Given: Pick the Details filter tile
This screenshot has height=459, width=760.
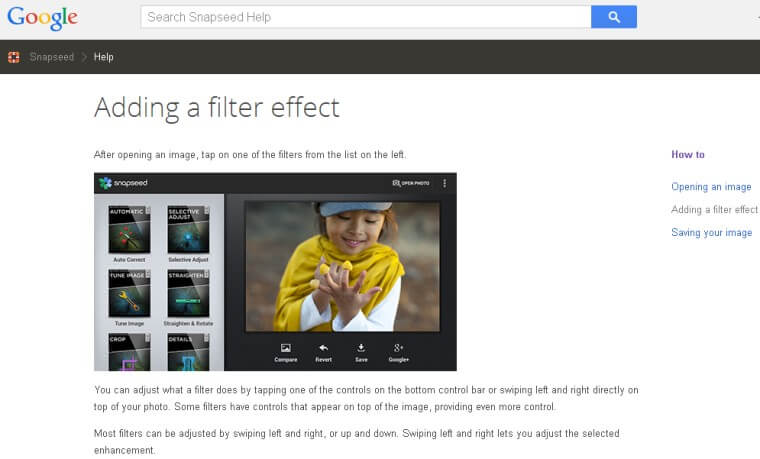Looking at the screenshot, I should click(x=188, y=352).
